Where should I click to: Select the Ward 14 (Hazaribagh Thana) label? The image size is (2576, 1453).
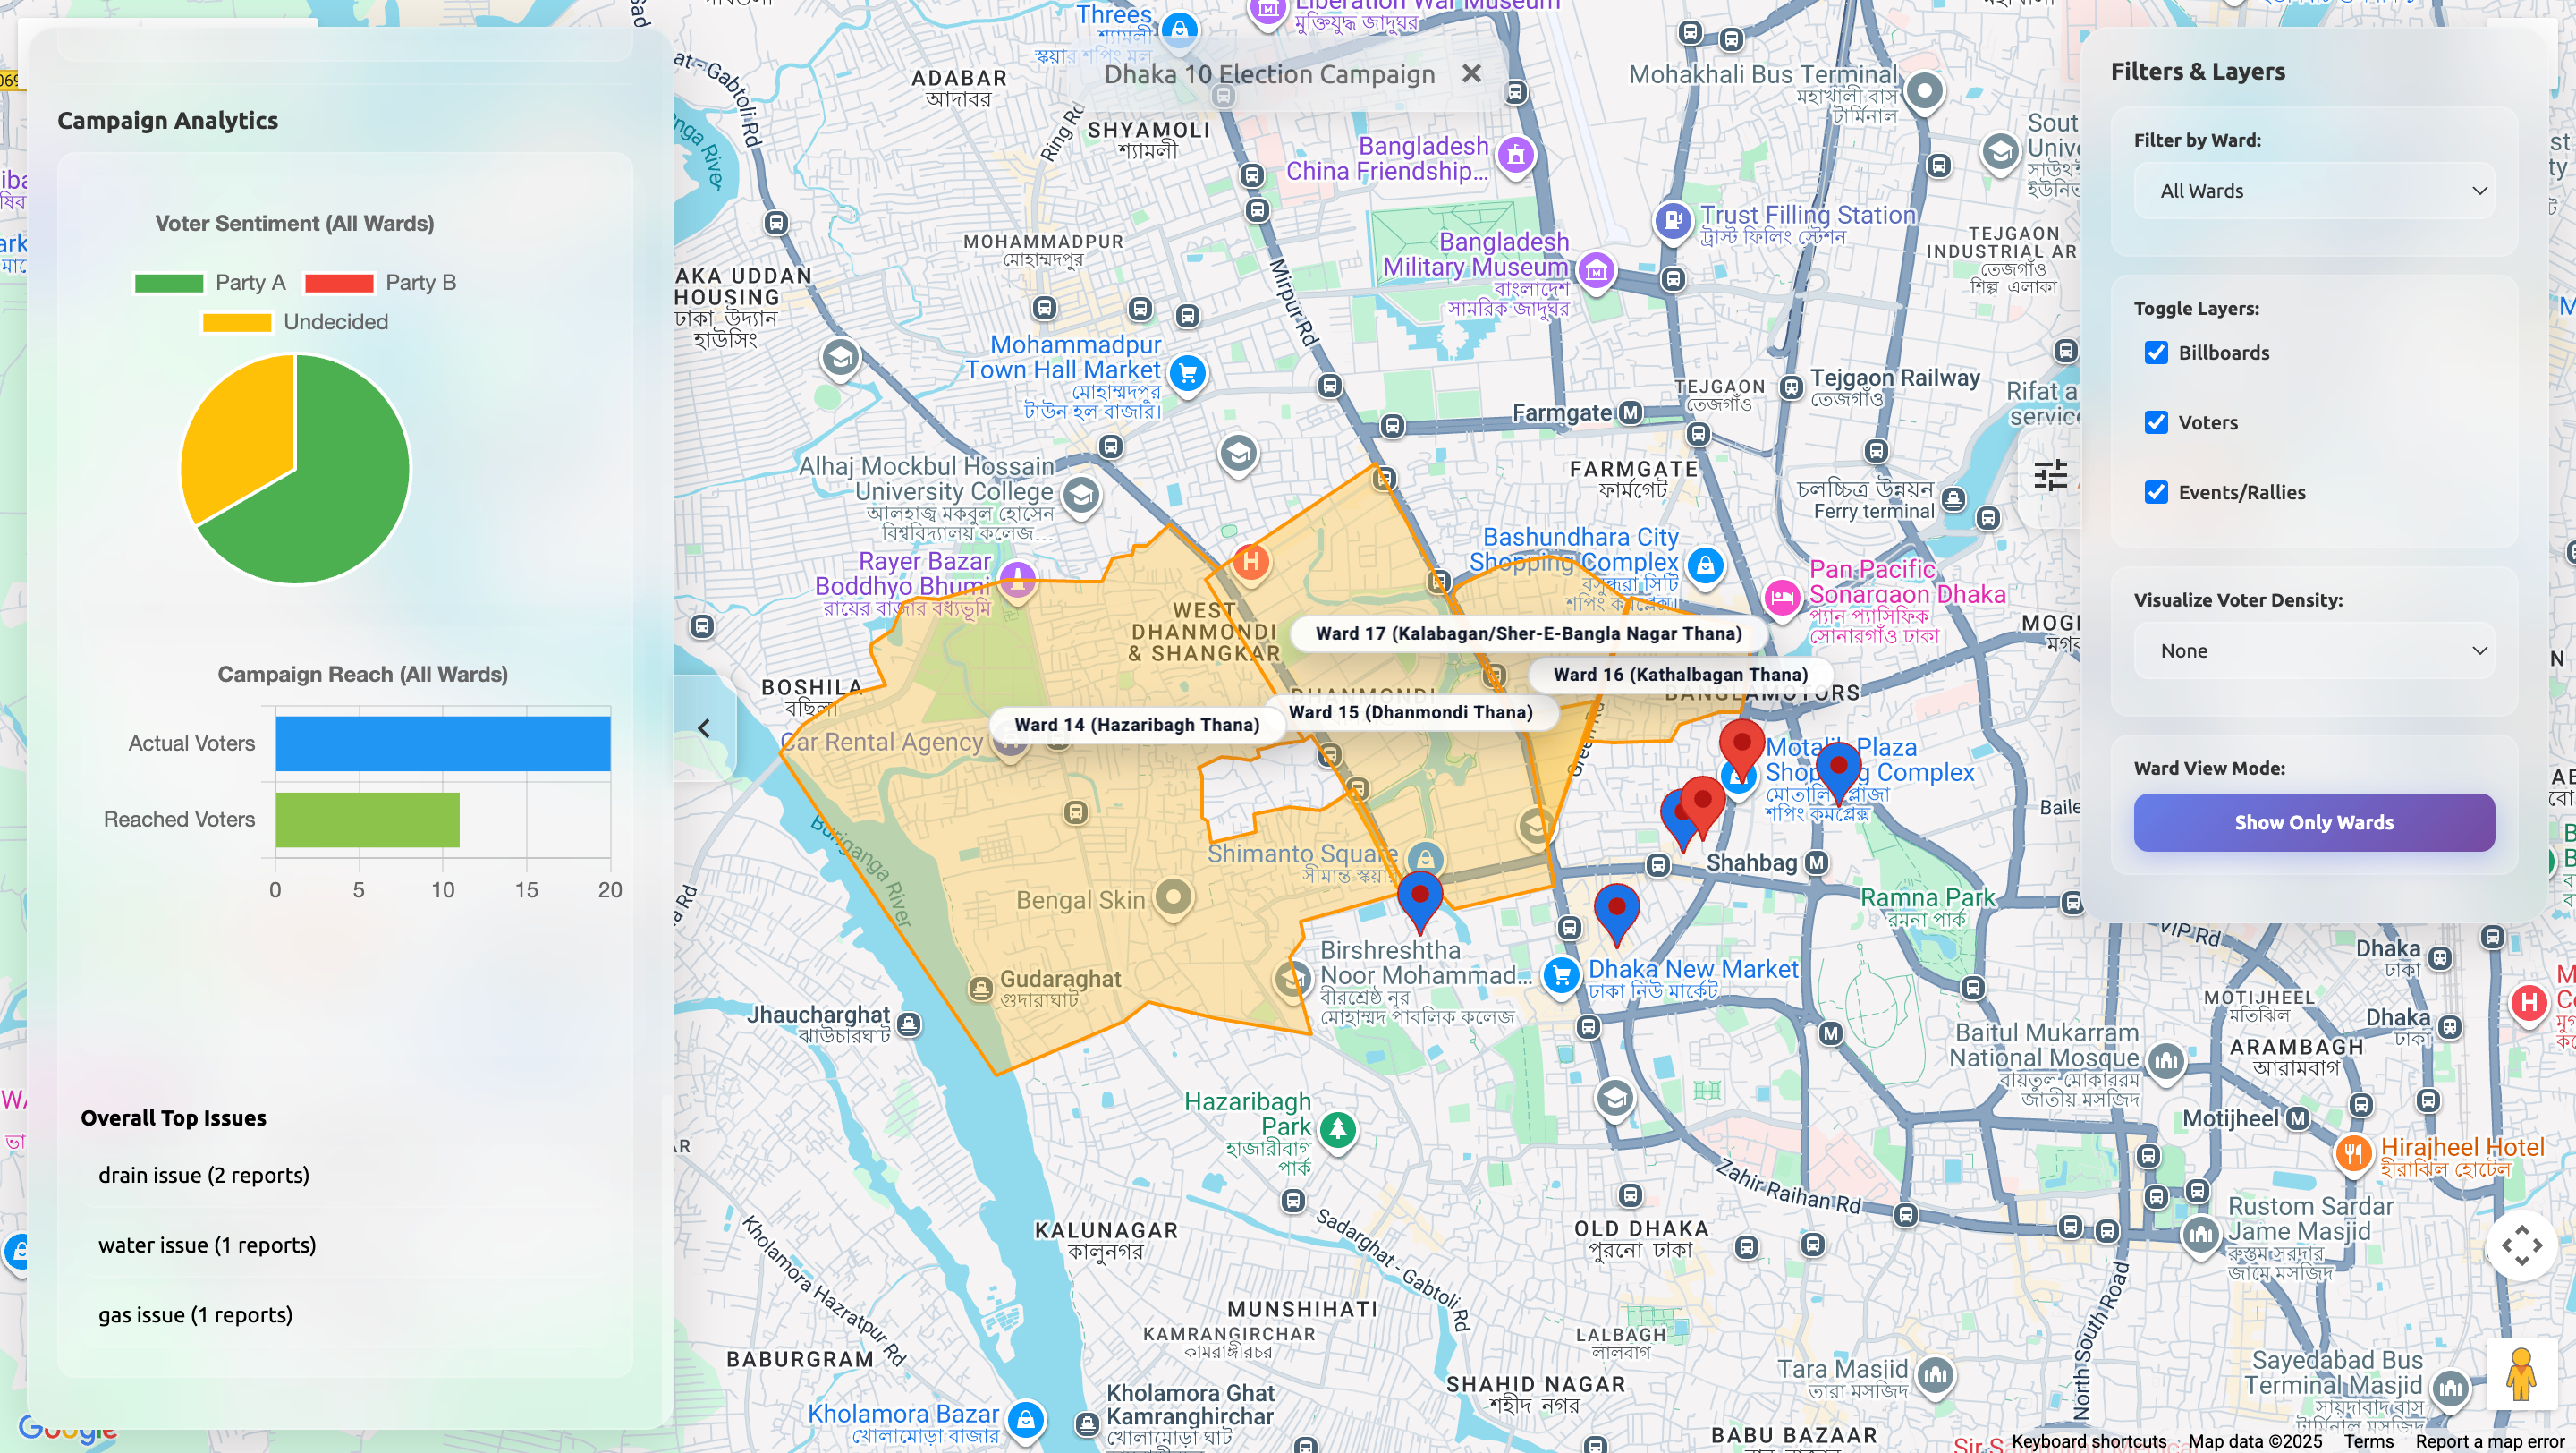click(x=1136, y=724)
